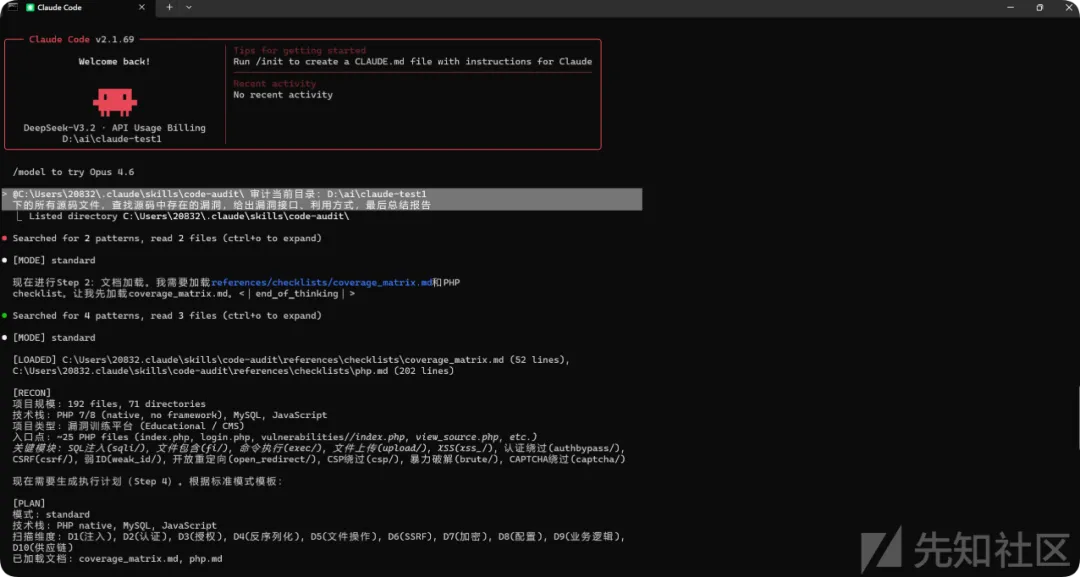This screenshot has width=1080, height=577.
Task: Click '192 files, 71 directories' line
Action: pos(109,403)
